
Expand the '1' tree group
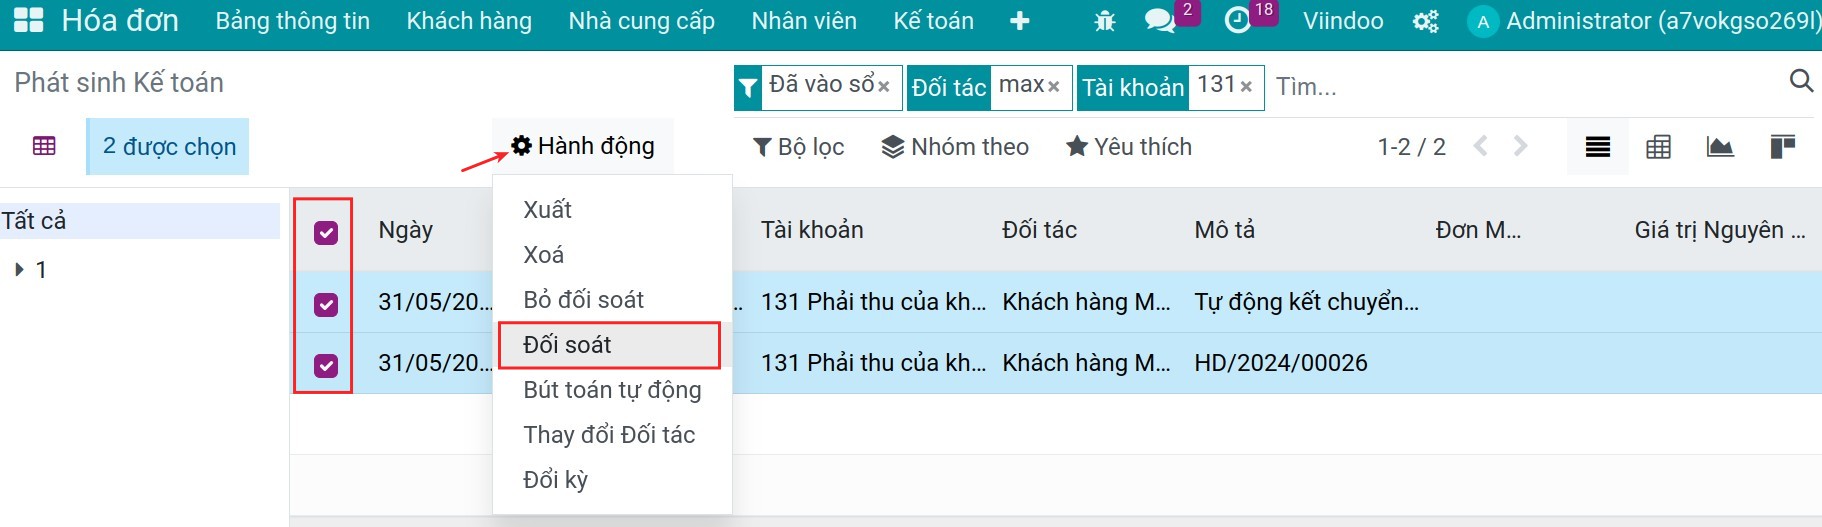click(19, 269)
